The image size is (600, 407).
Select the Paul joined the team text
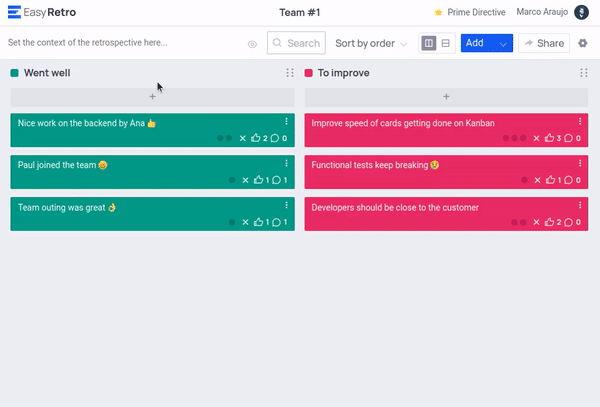(x=63, y=165)
